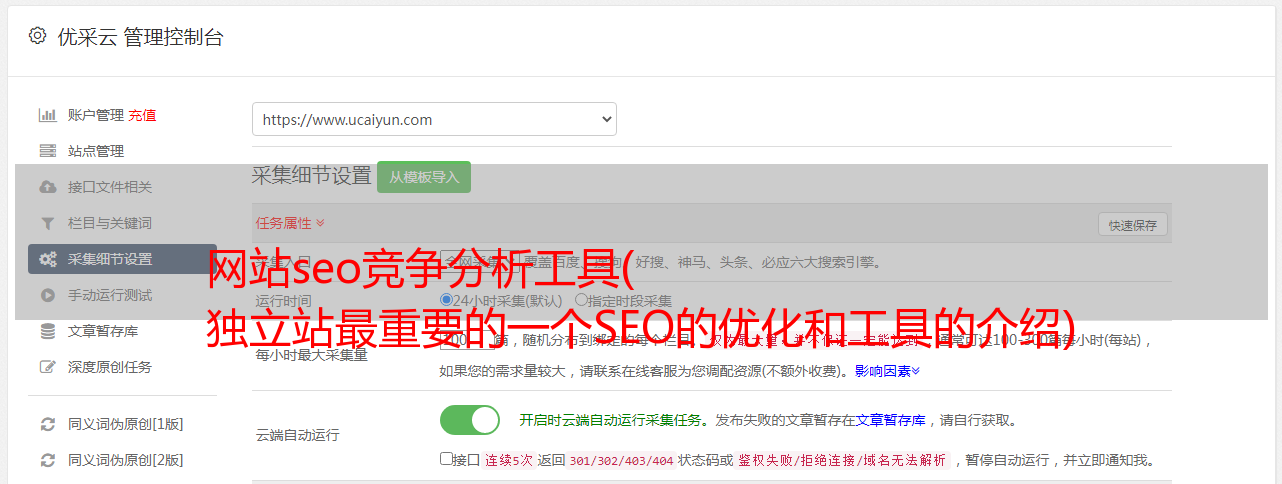This screenshot has width=1282, height=484.
Task: Click the 云端自动运行 row label
Action: tap(297, 435)
